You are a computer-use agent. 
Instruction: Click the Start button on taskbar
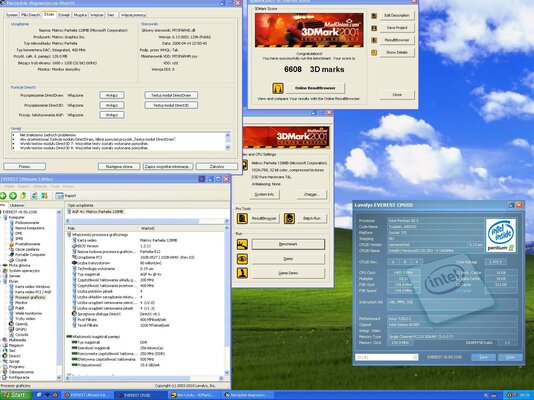[16, 395]
